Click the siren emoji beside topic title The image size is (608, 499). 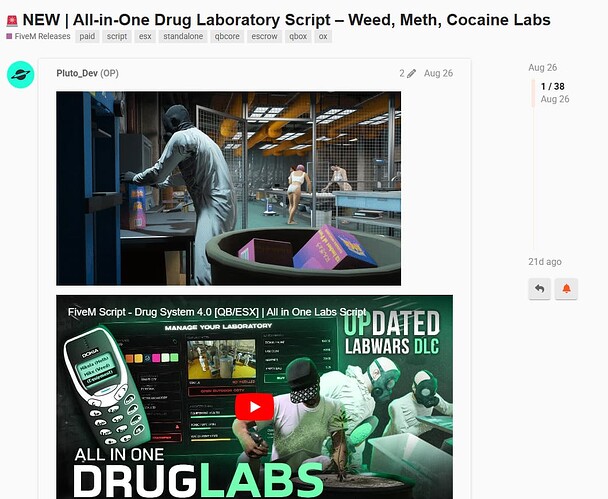12,21
